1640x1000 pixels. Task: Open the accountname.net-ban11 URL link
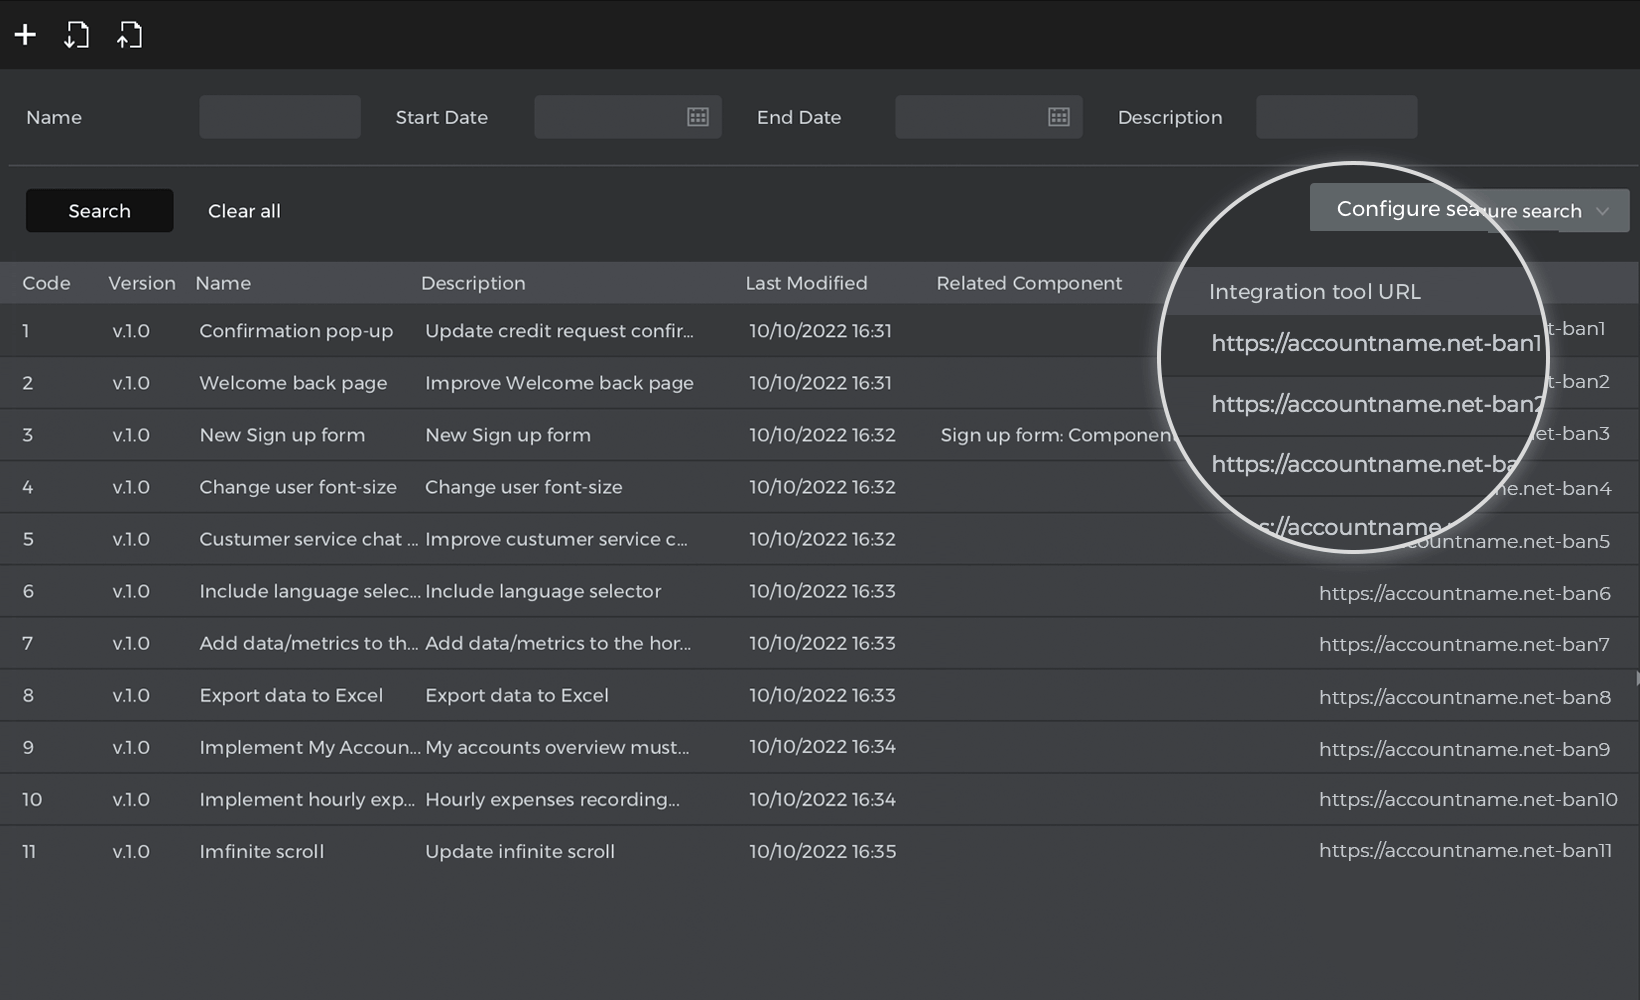[x=1465, y=851]
